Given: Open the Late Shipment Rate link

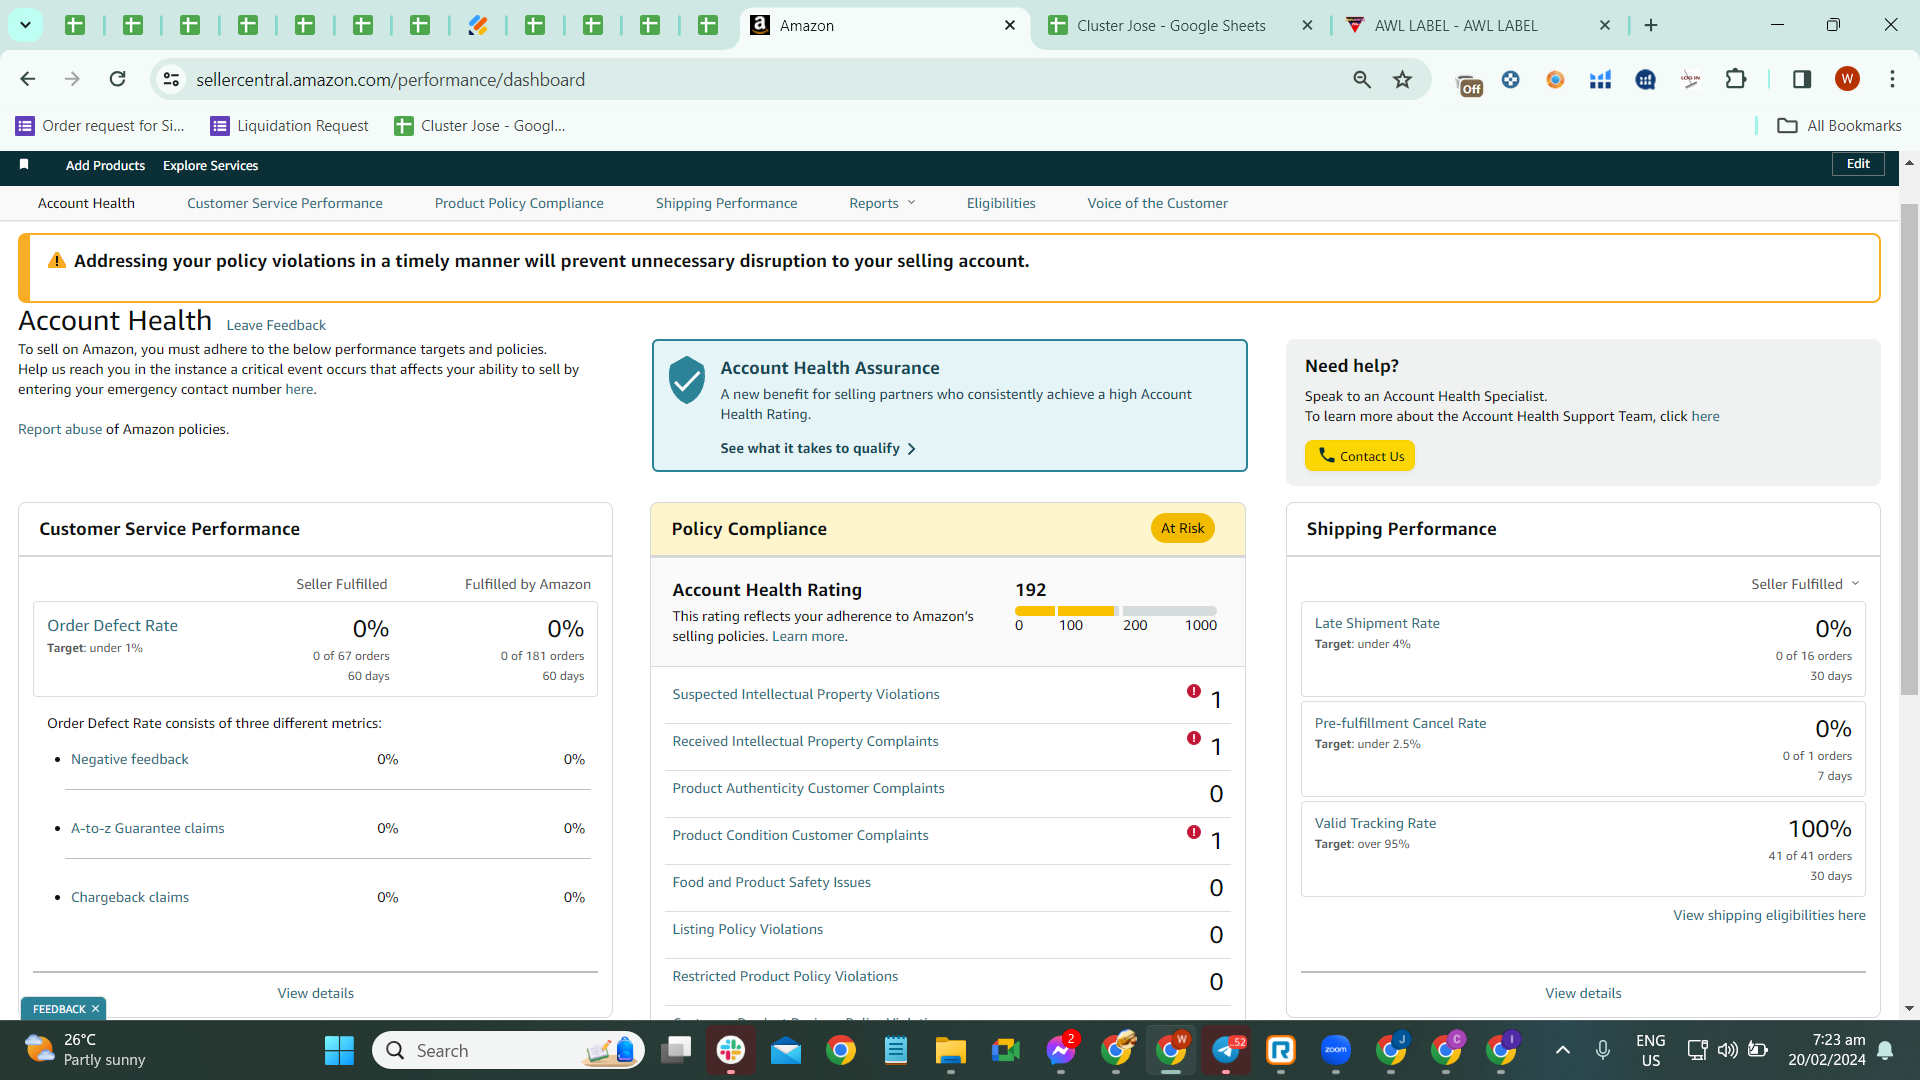Looking at the screenshot, I should [x=1377, y=623].
